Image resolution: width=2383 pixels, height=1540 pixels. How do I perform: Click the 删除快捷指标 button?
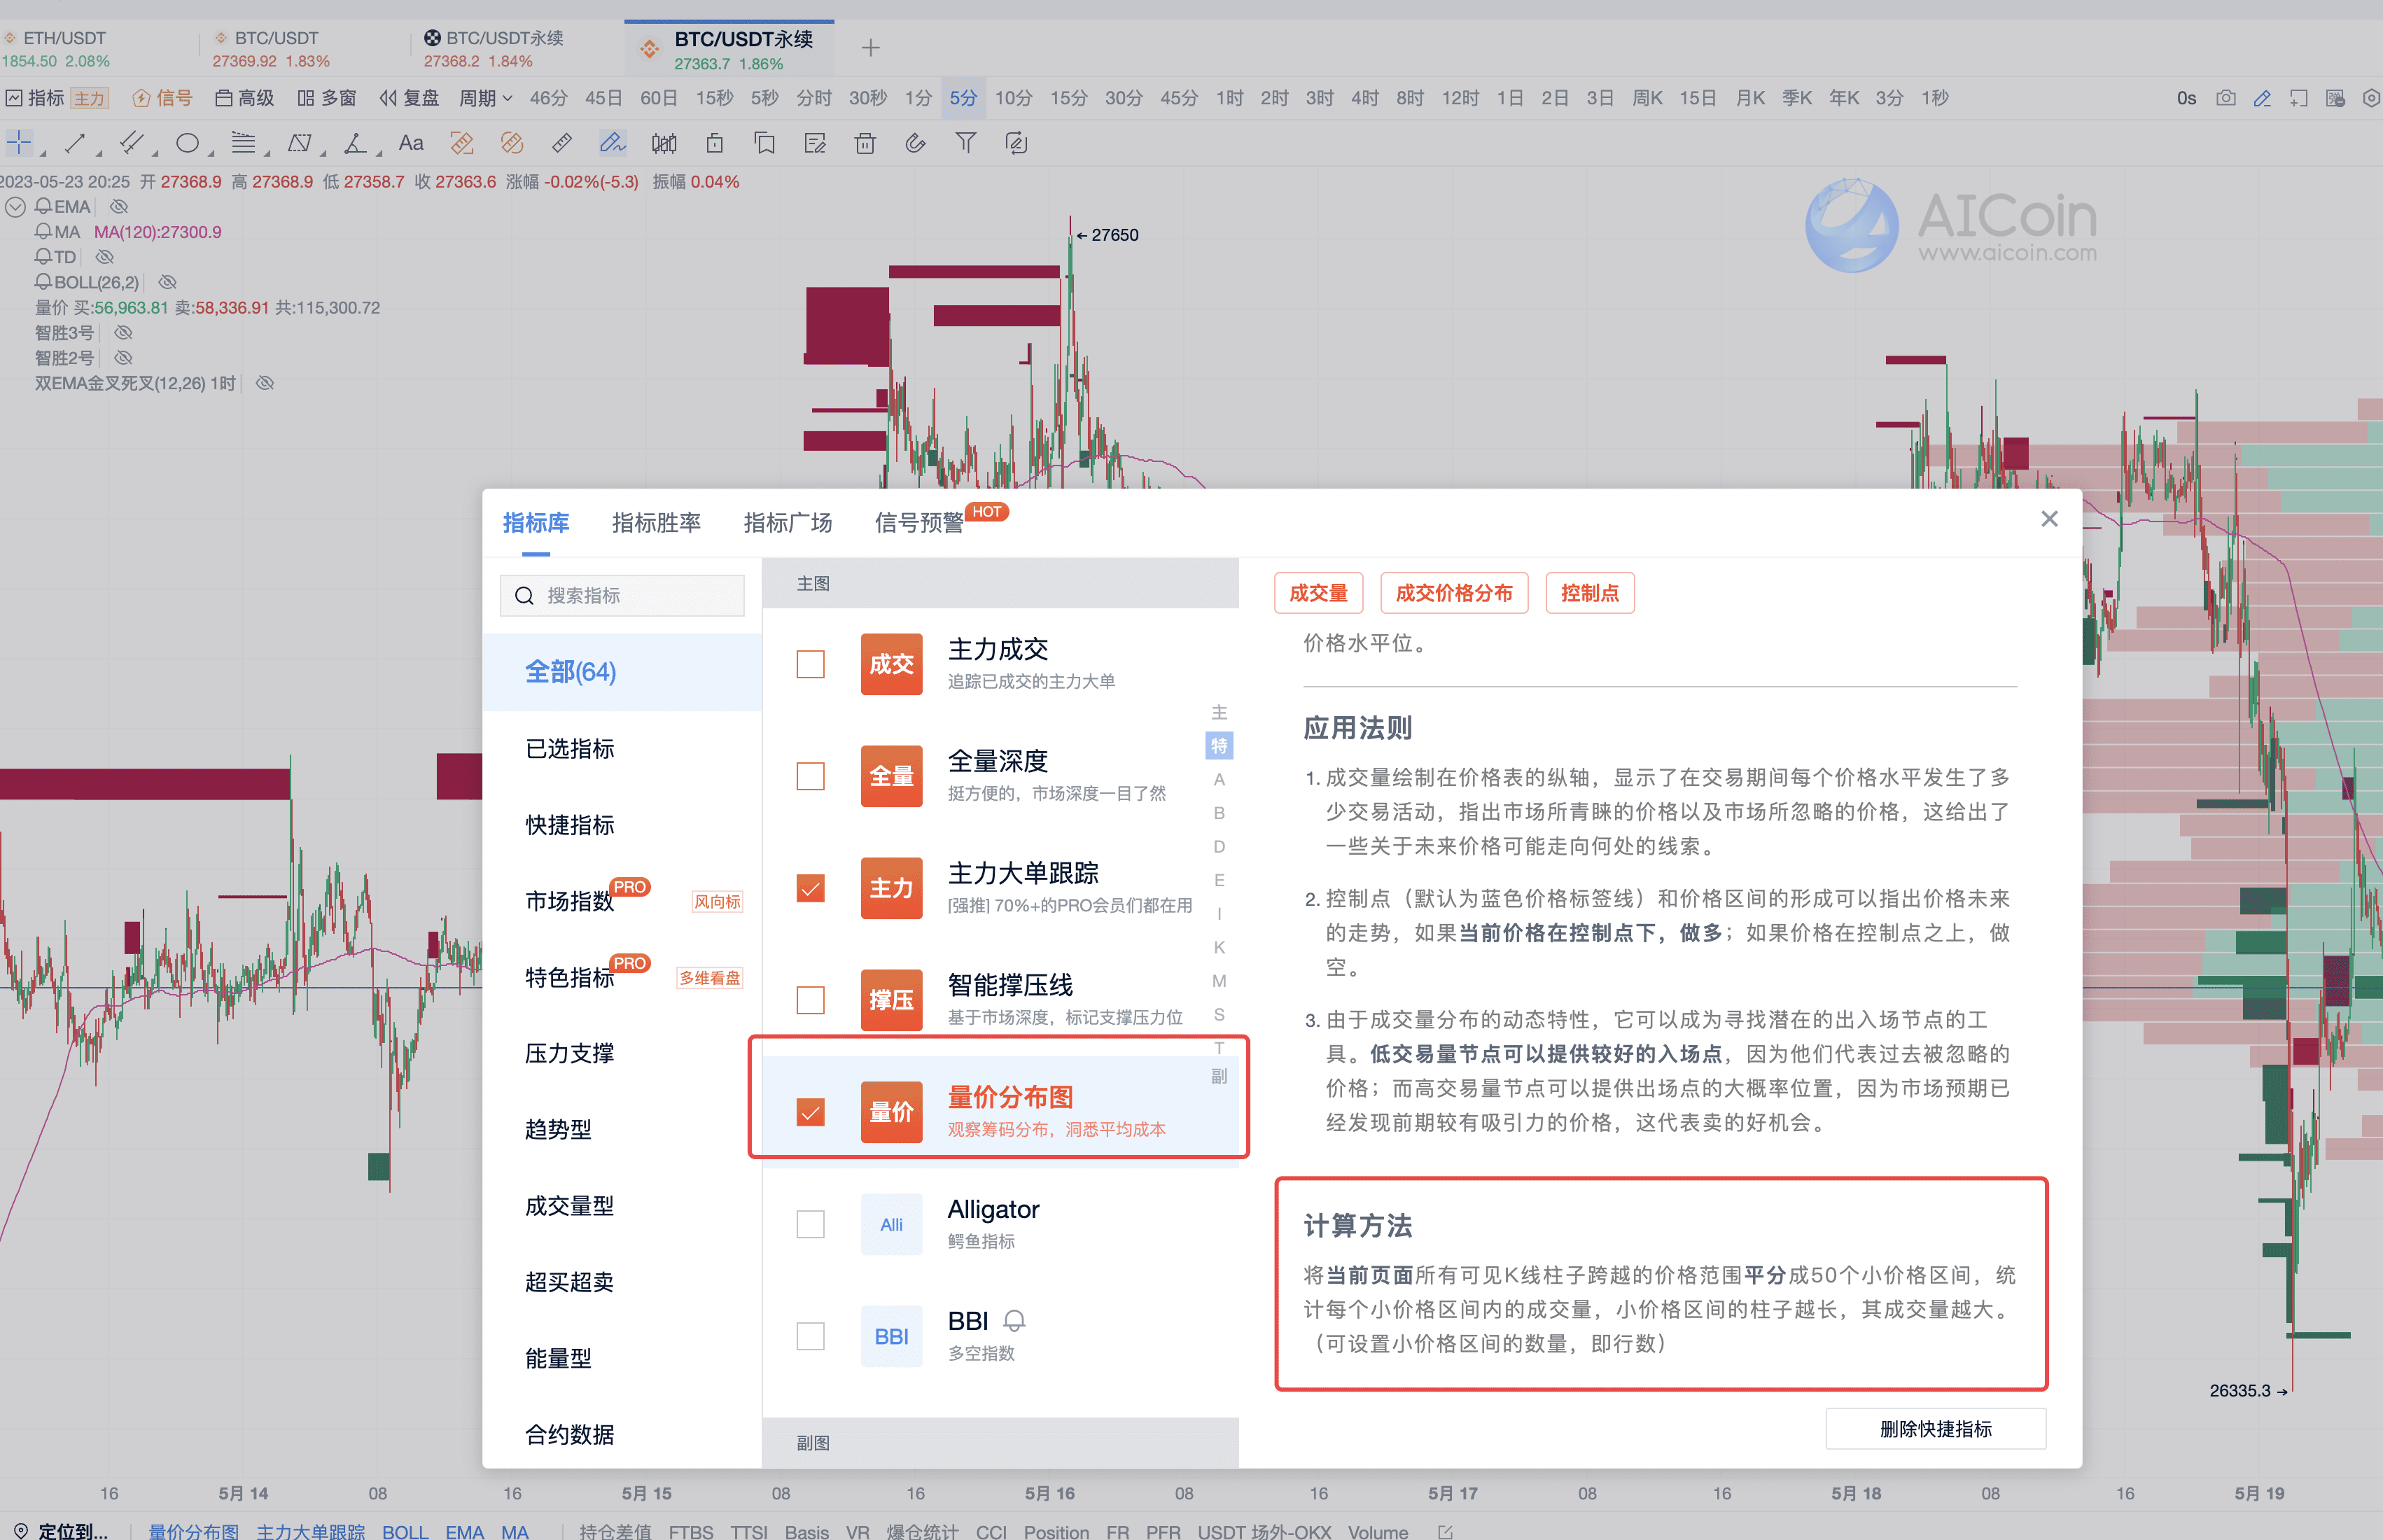tap(1935, 1429)
